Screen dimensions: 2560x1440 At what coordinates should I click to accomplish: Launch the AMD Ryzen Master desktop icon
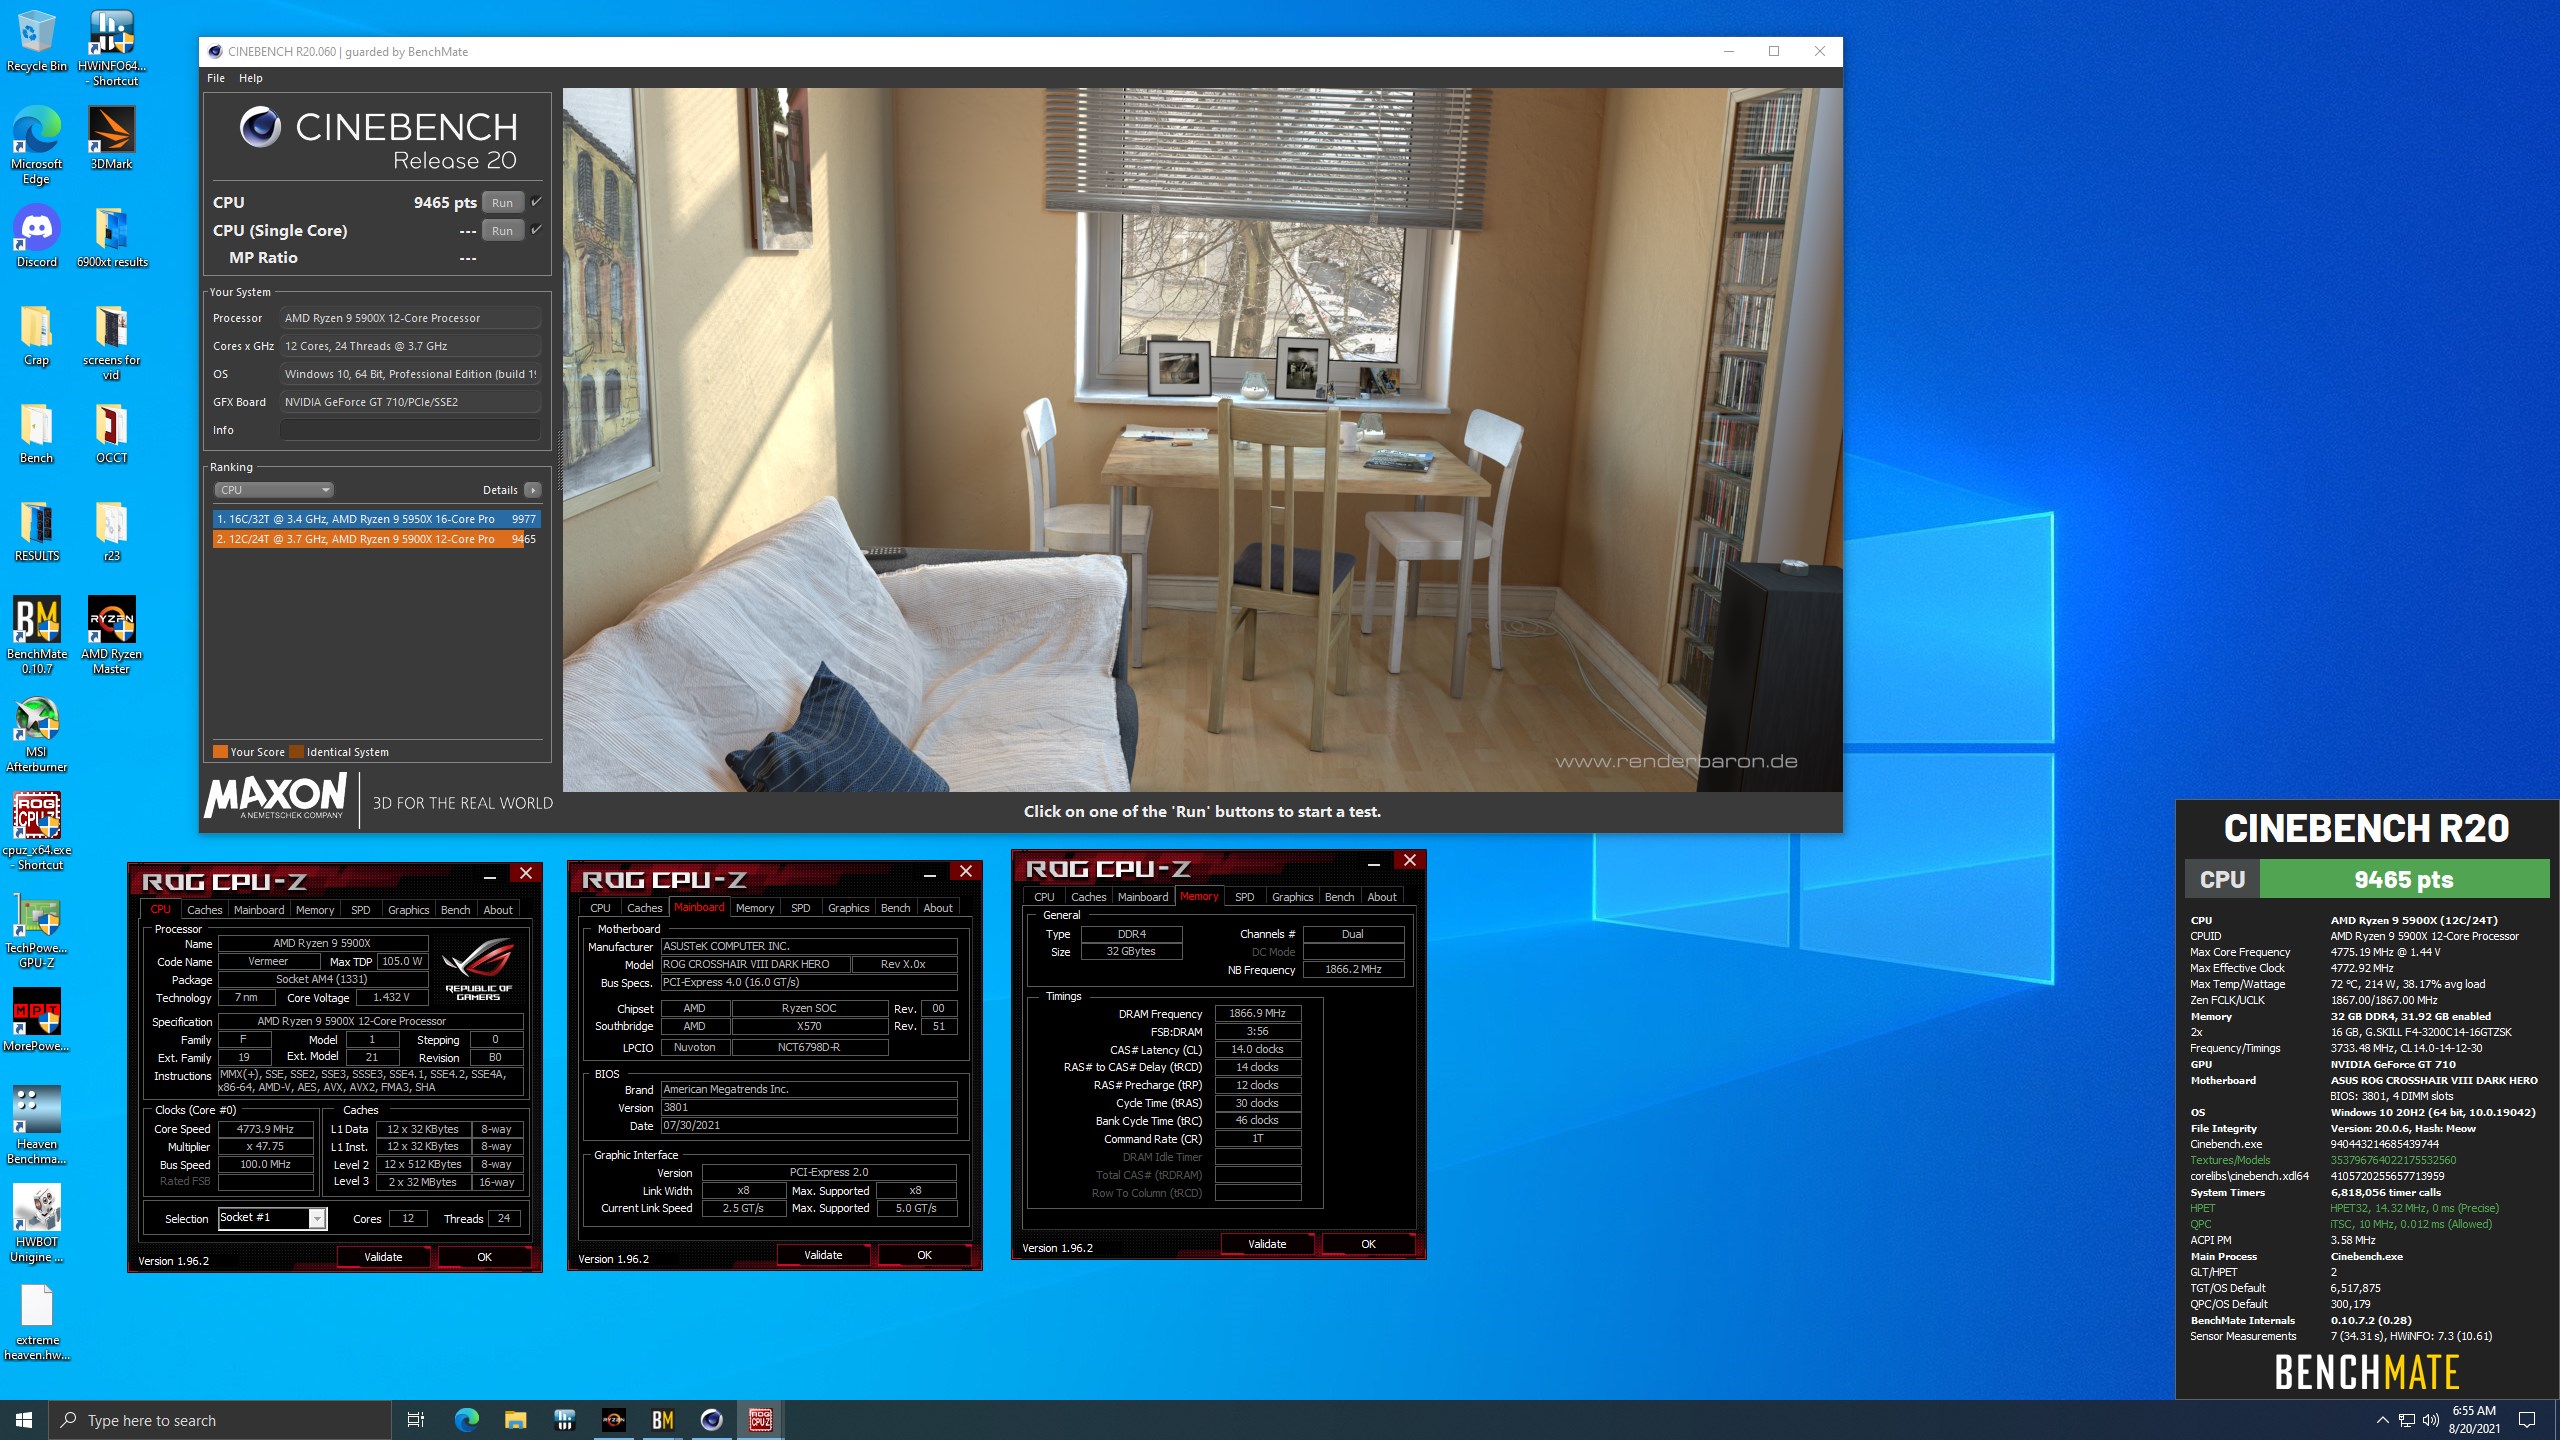click(111, 635)
